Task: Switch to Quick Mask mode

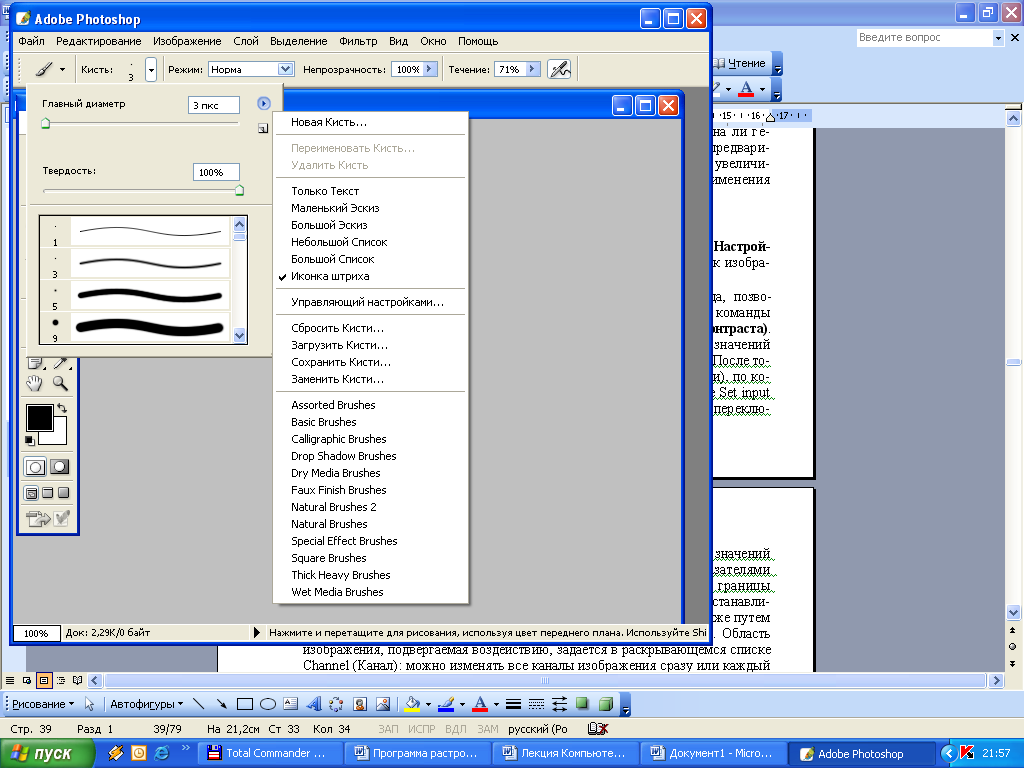Action: tap(59, 467)
